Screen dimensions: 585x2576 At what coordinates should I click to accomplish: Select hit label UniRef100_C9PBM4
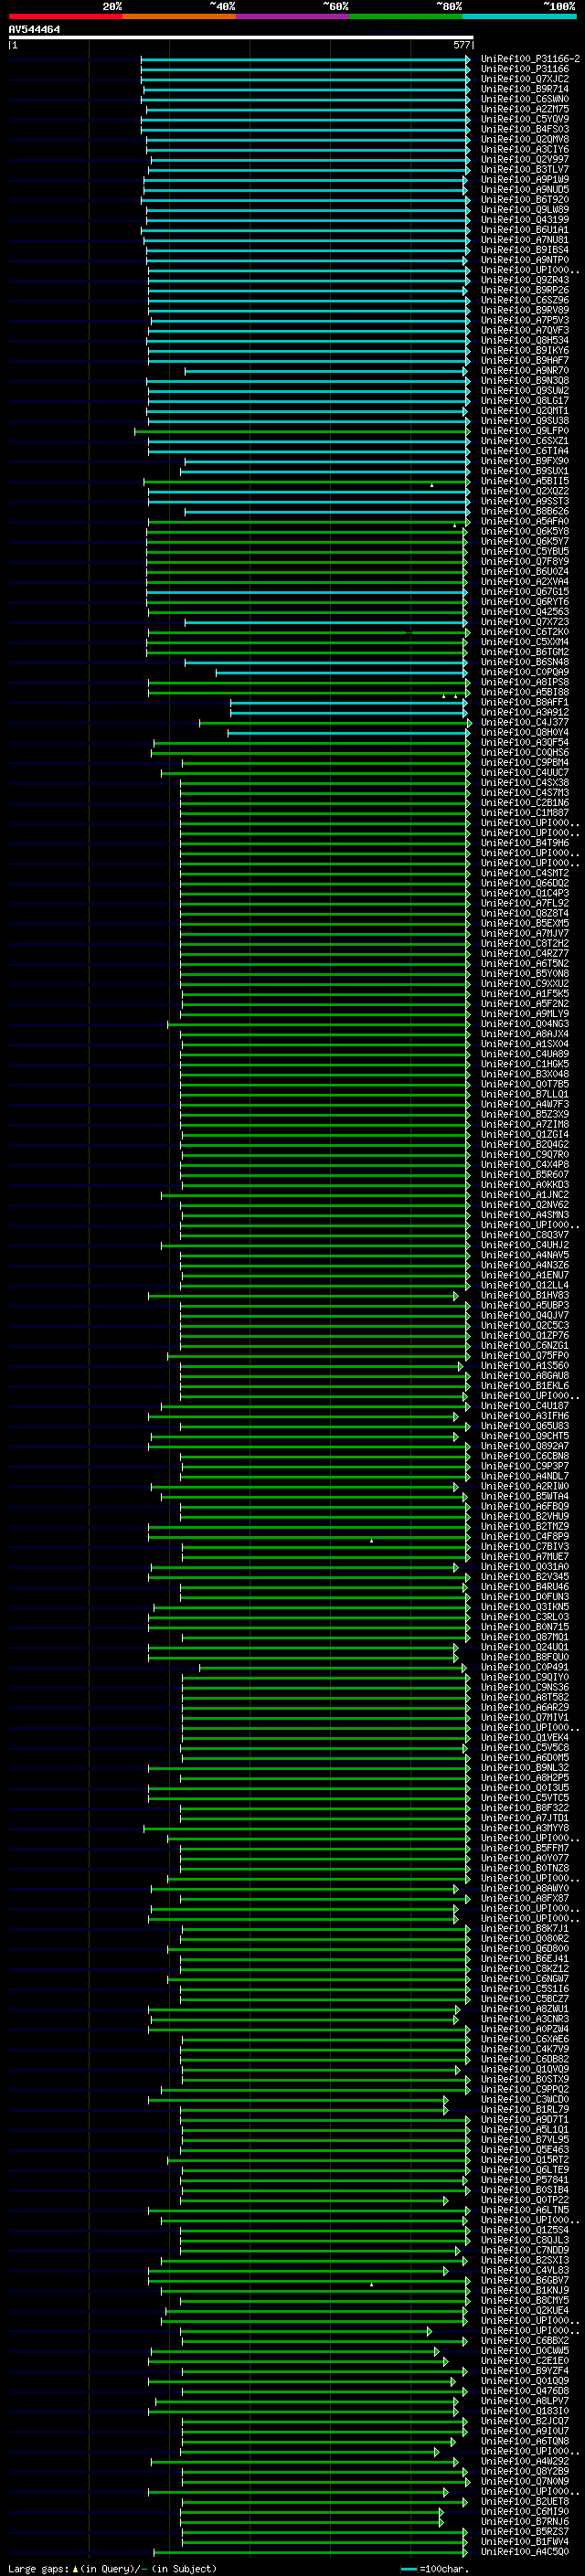pos(524,762)
